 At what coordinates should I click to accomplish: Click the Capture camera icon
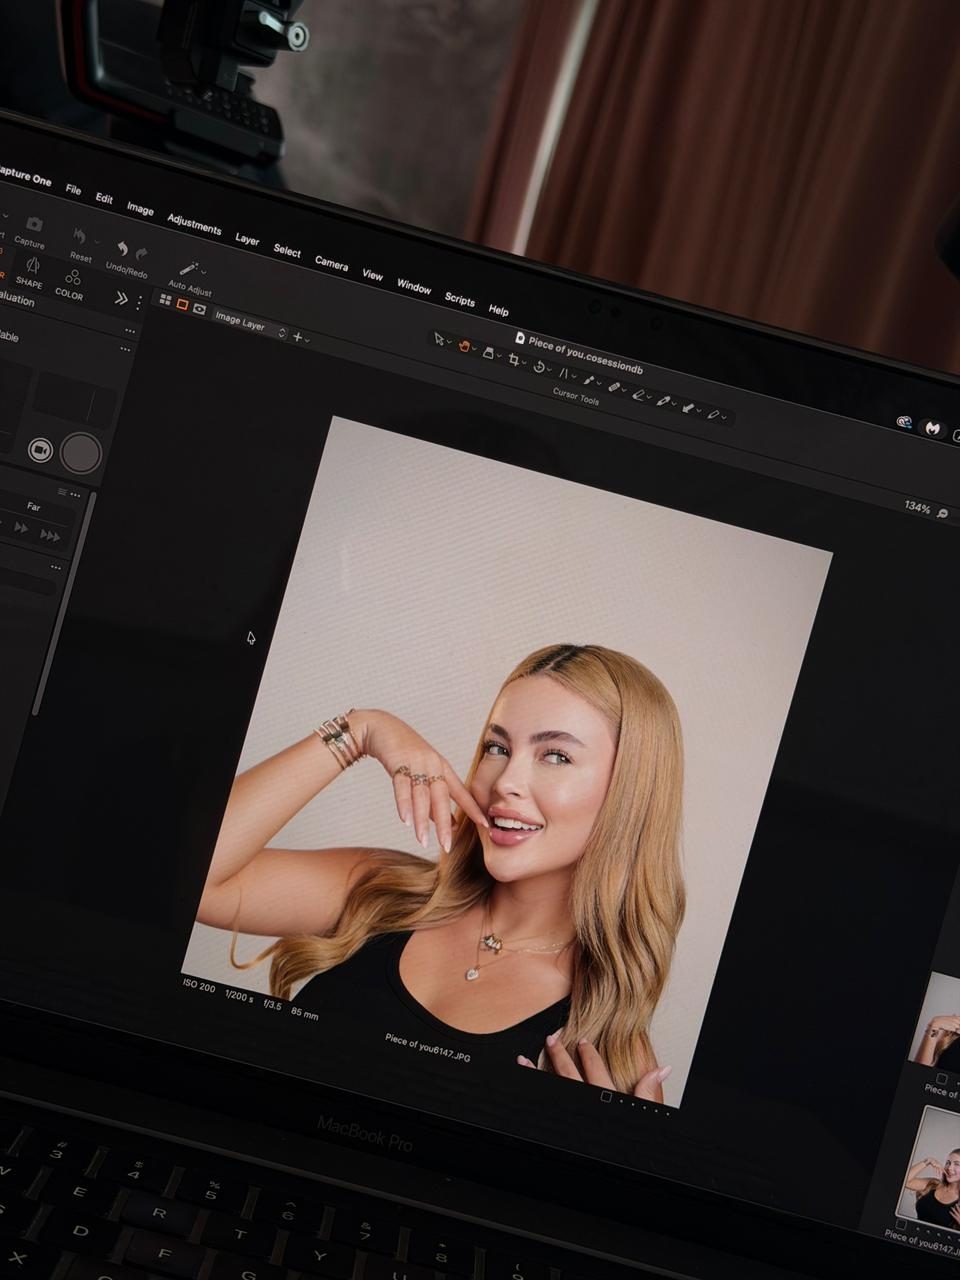coord(34,224)
